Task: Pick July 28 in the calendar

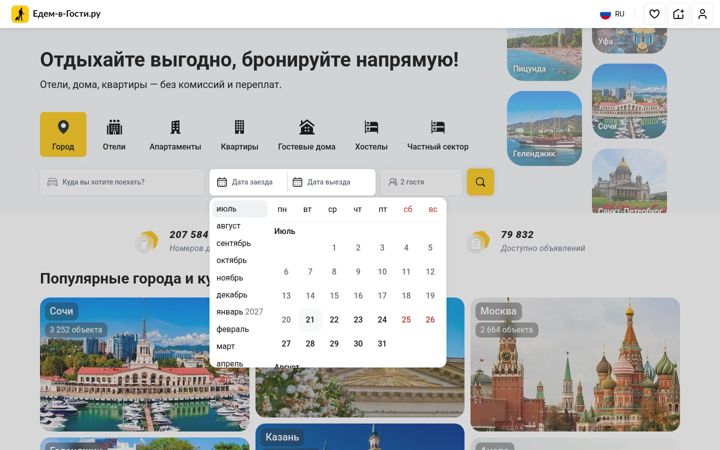Action: coord(310,343)
